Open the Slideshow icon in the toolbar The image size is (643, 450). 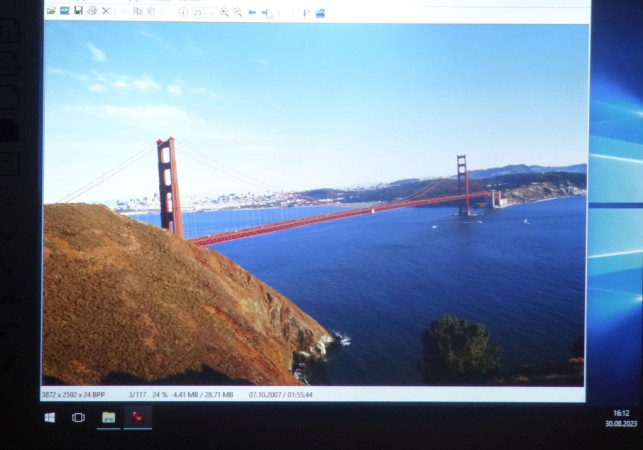point(64,11)
